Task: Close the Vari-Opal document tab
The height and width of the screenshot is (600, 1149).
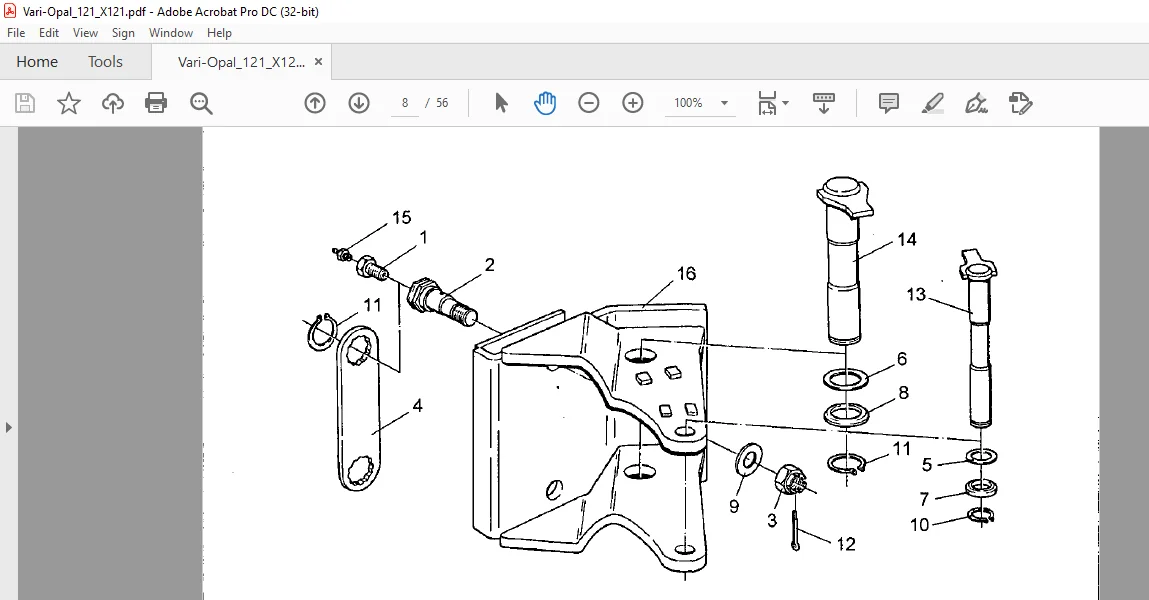Action: point(319,62)
